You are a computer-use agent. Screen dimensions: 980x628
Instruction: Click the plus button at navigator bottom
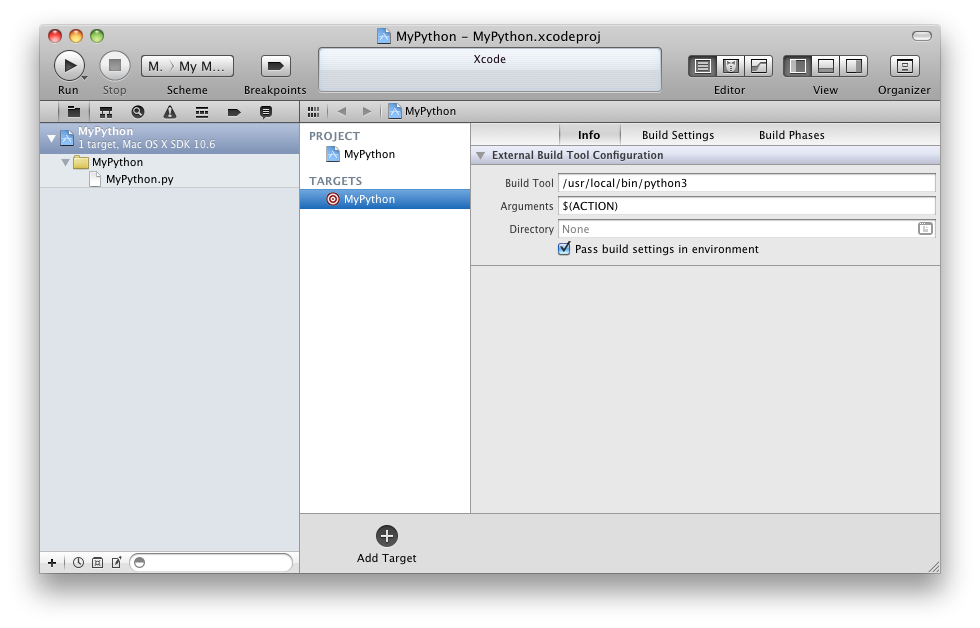click(52, 563)
